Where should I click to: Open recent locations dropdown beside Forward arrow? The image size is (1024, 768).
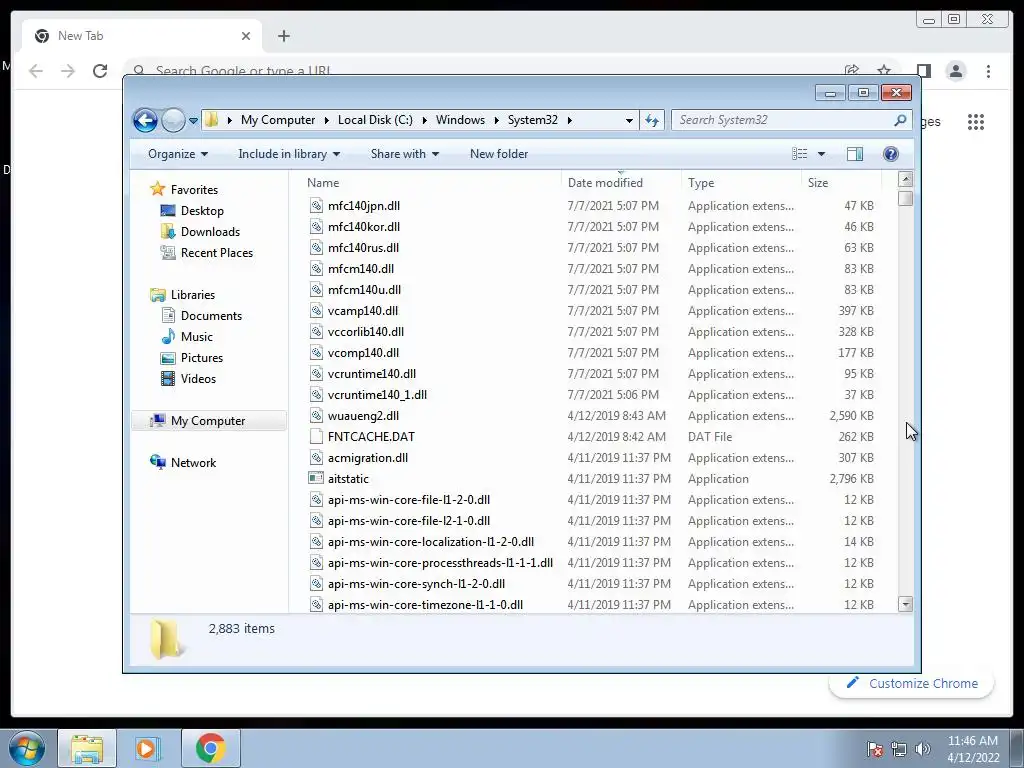[193, 121]
